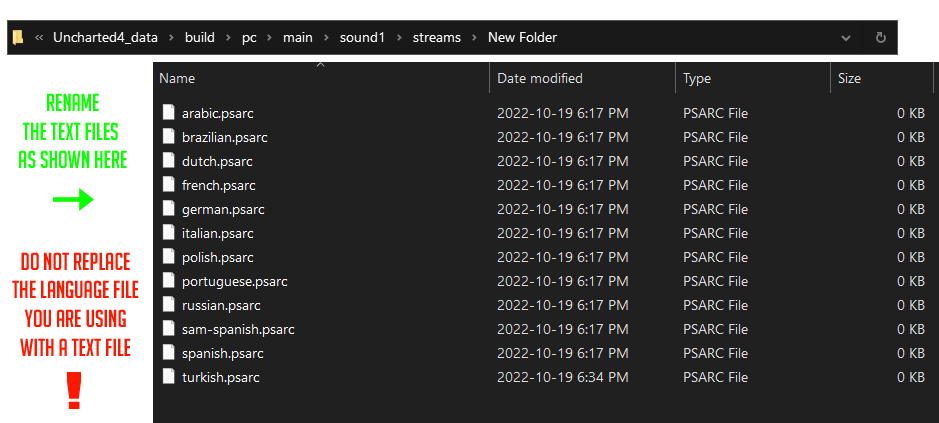Select the turkish.psarc file icon
This screenshot has height=423, width=939.
(x=168, y=377)
